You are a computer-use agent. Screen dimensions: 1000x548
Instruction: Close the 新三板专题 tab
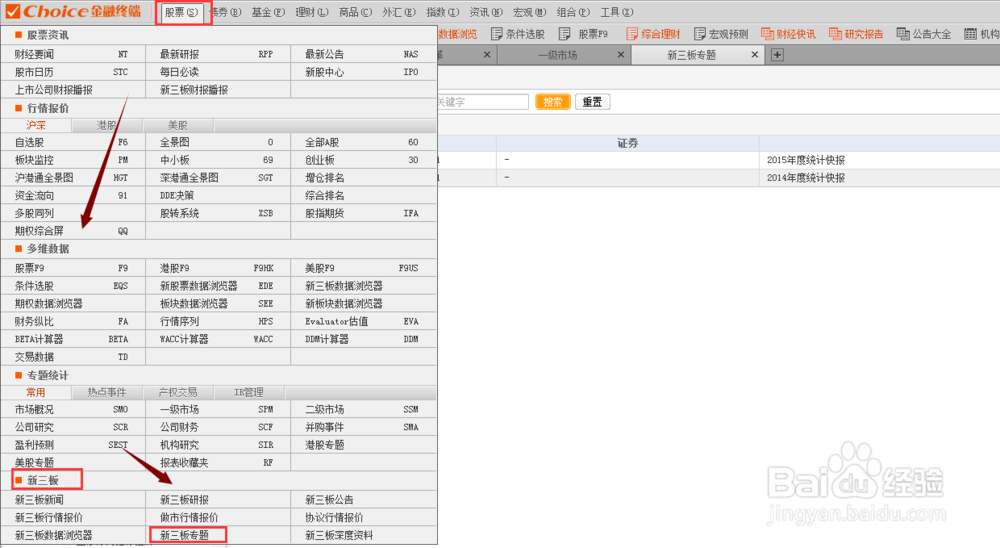754,55
